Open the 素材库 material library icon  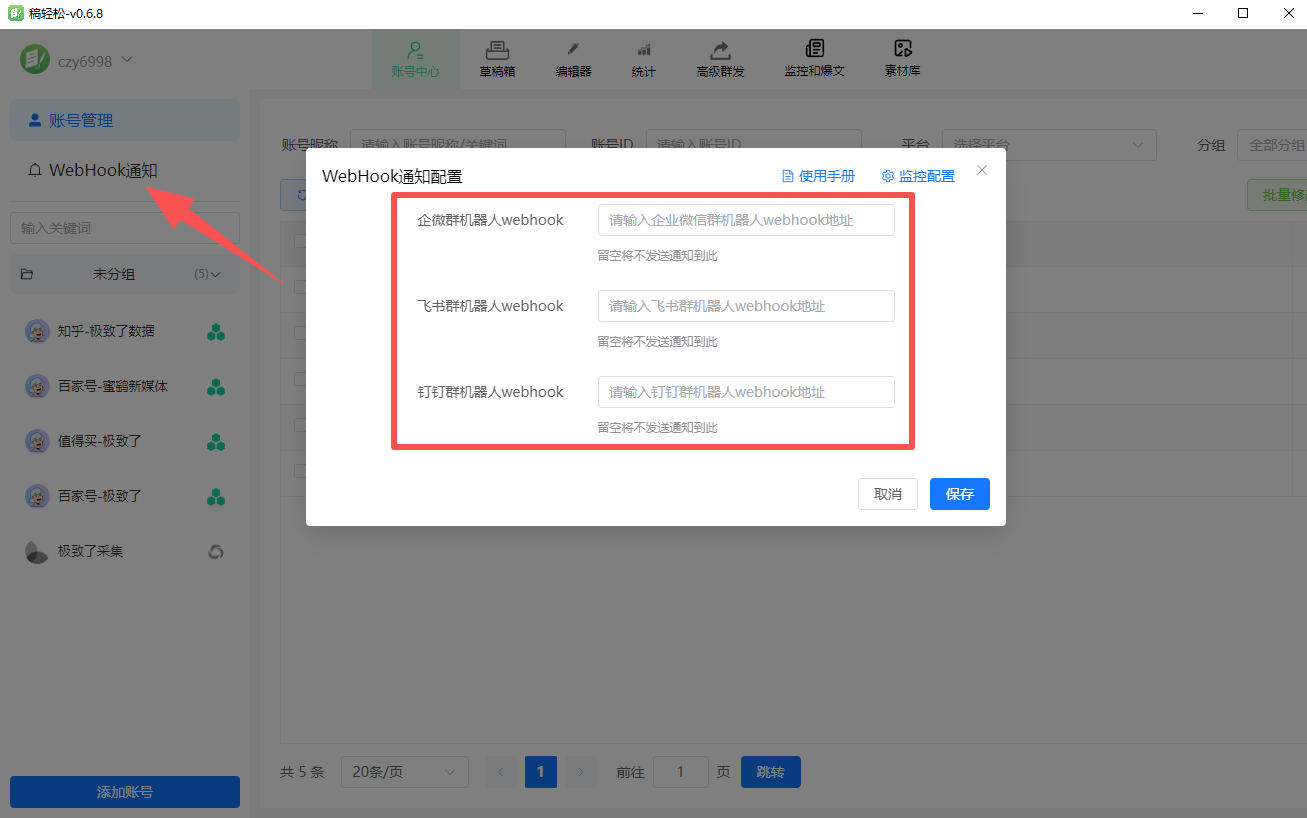point(902,50)
